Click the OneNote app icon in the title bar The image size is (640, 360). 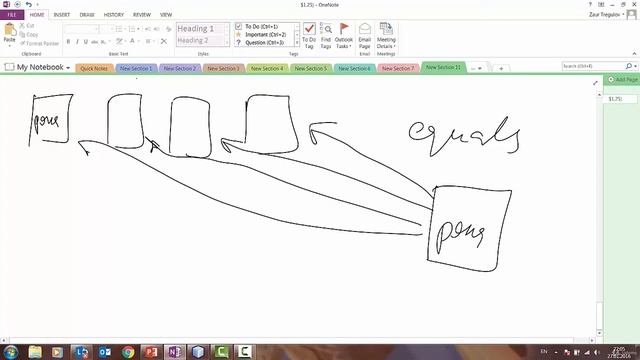point(6,4)
